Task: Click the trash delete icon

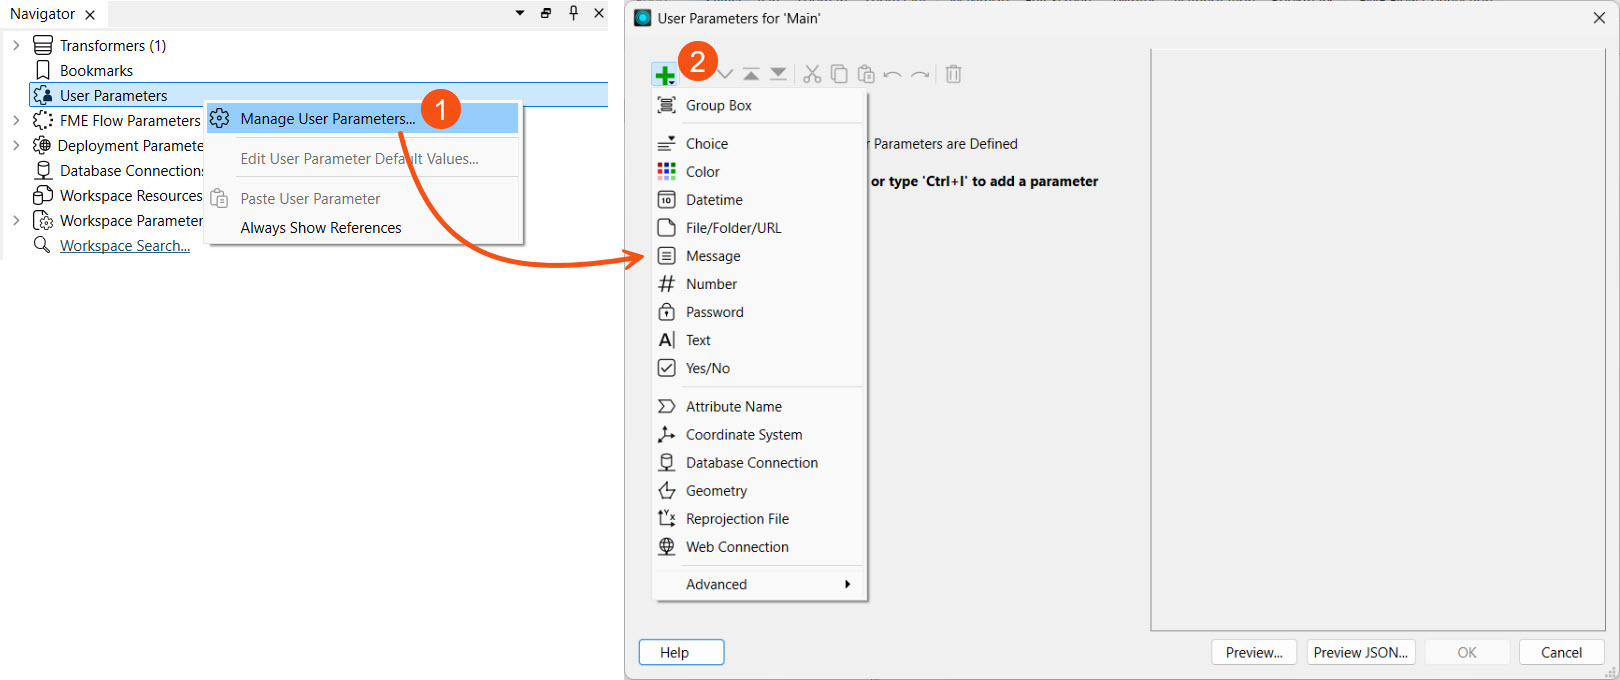Action: coord(953,74)
